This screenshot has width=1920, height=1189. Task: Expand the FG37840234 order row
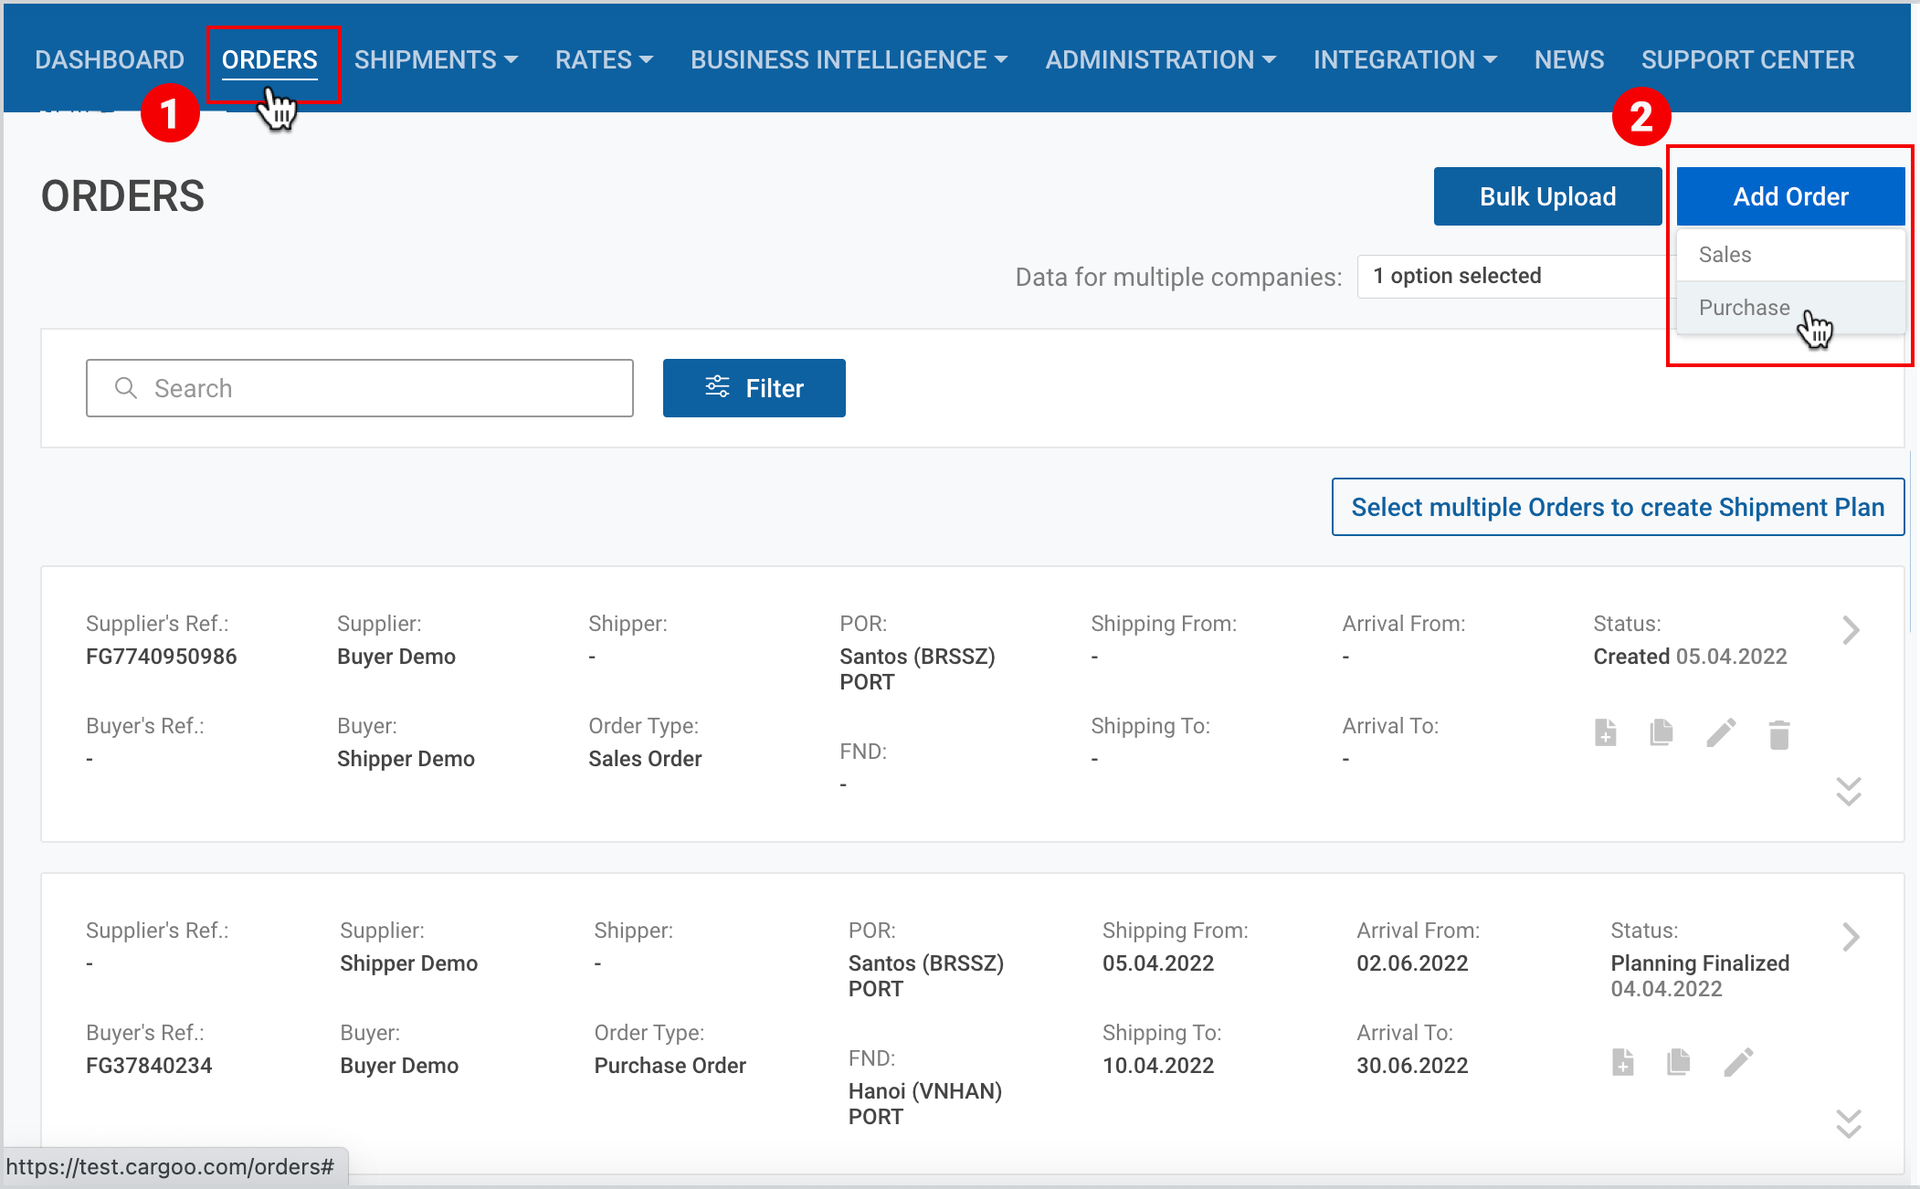tap(1849, 1124)
